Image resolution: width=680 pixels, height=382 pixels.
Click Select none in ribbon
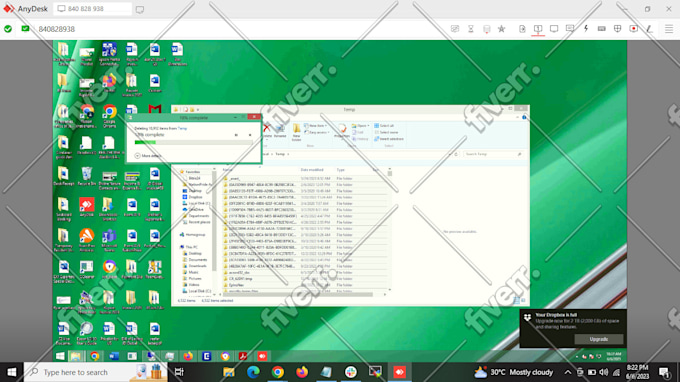(x=386, y=132)
